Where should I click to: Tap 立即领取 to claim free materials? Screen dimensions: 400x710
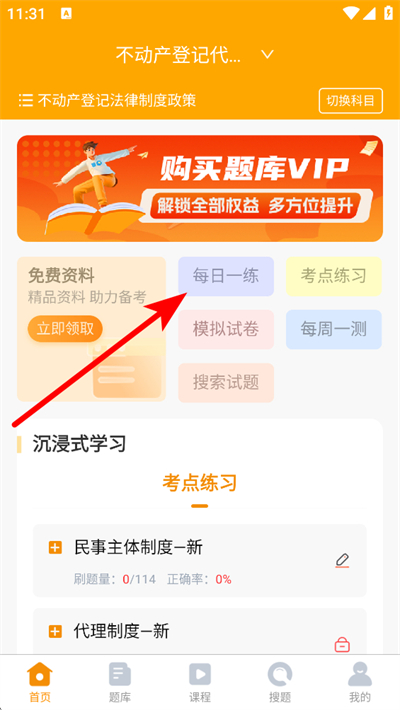pos(65,328)
